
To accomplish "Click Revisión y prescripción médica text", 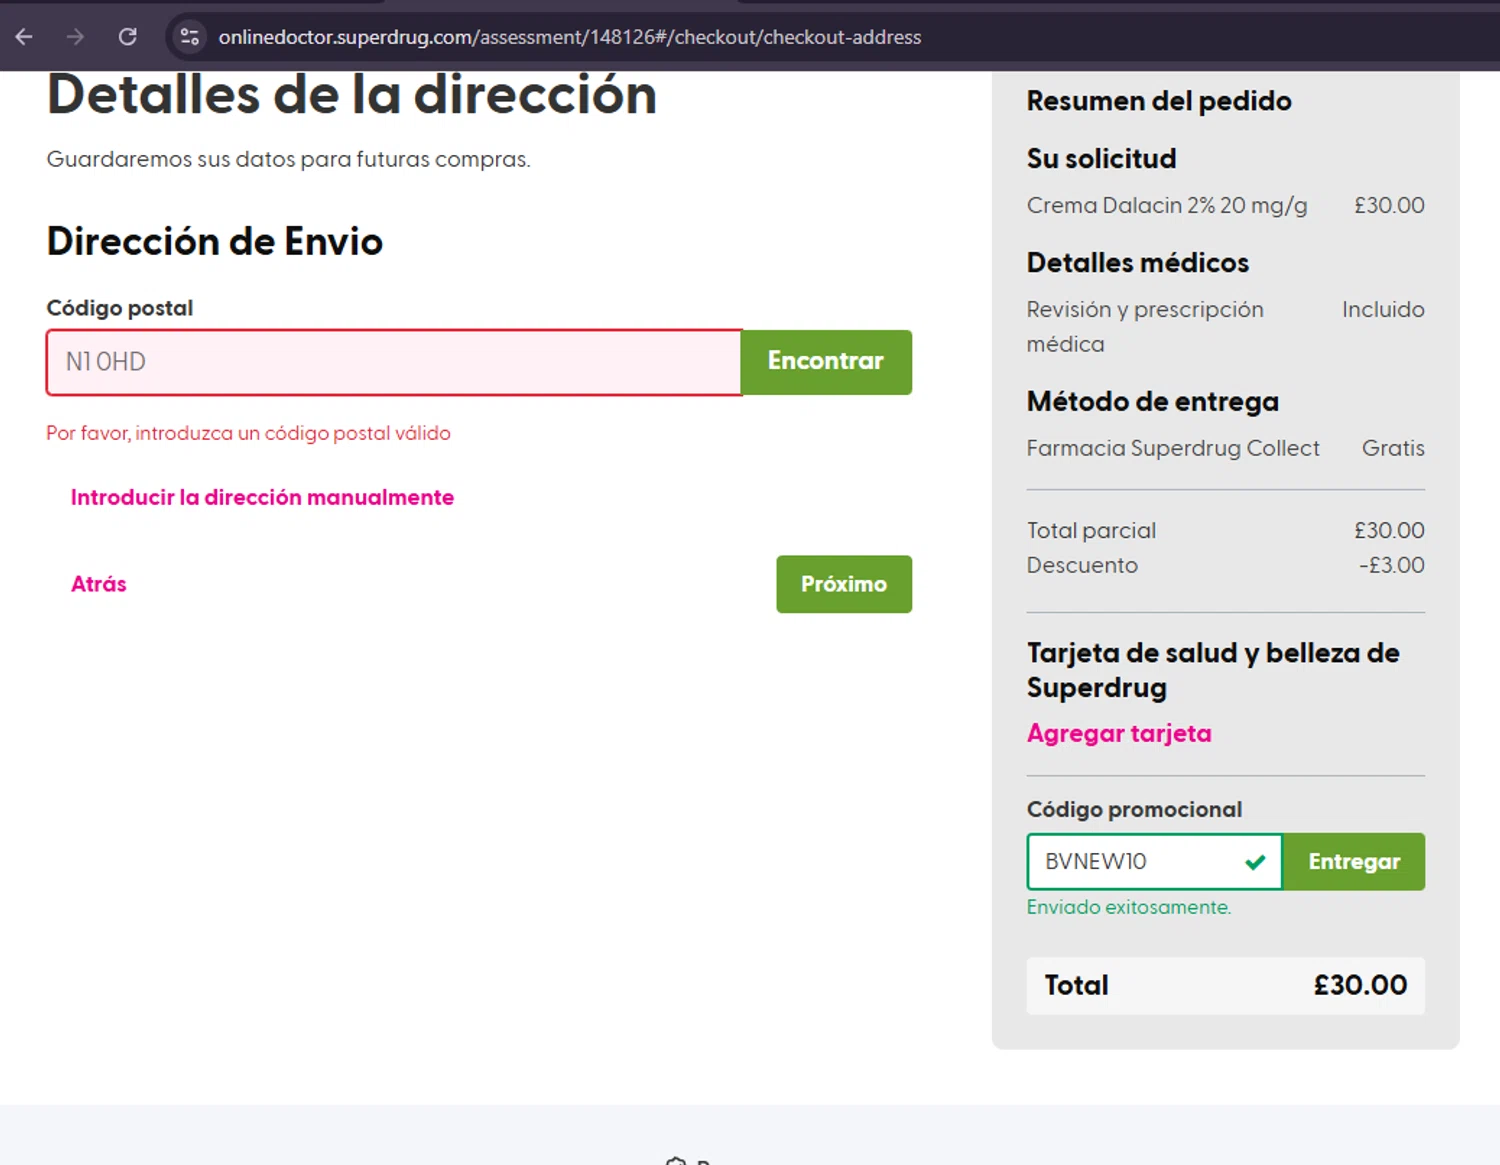I will pyautogui.click(x=1145, y=326).
